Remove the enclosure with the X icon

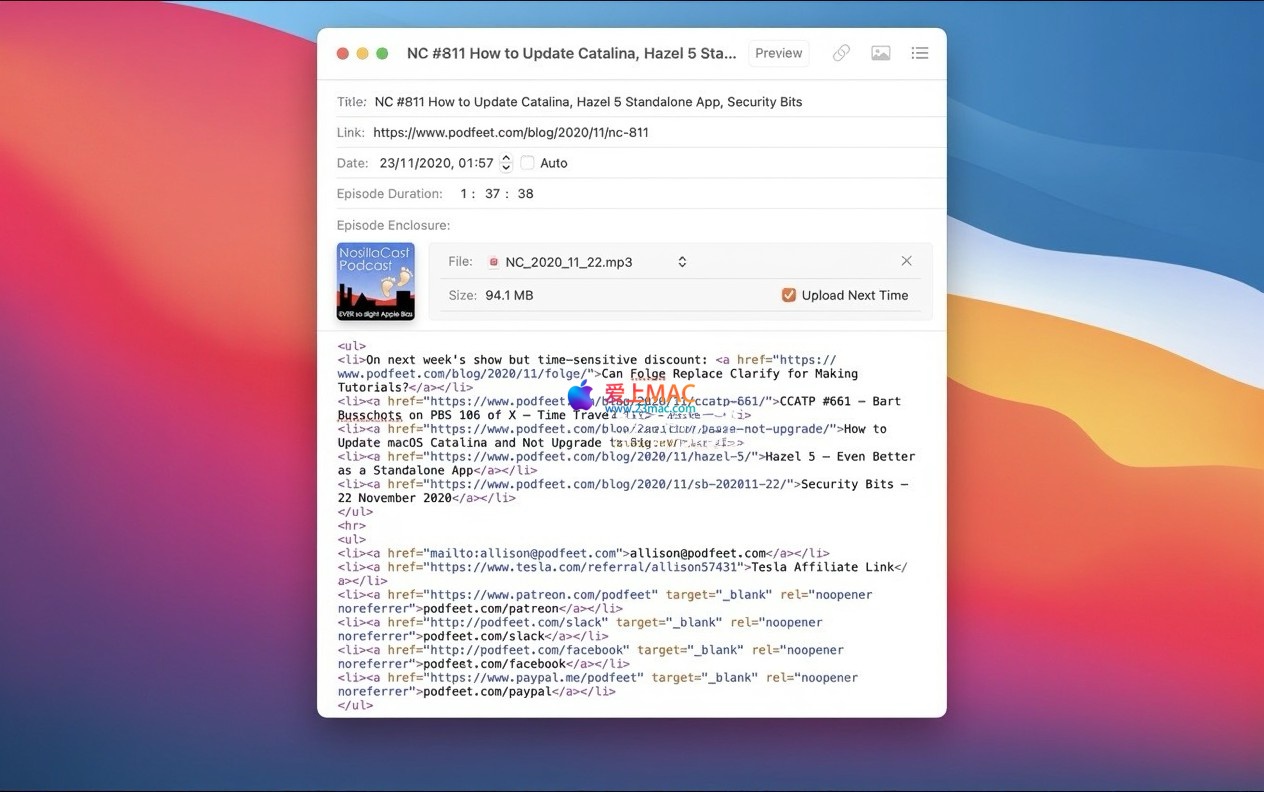pyautogui.click(x=906, y=261)
